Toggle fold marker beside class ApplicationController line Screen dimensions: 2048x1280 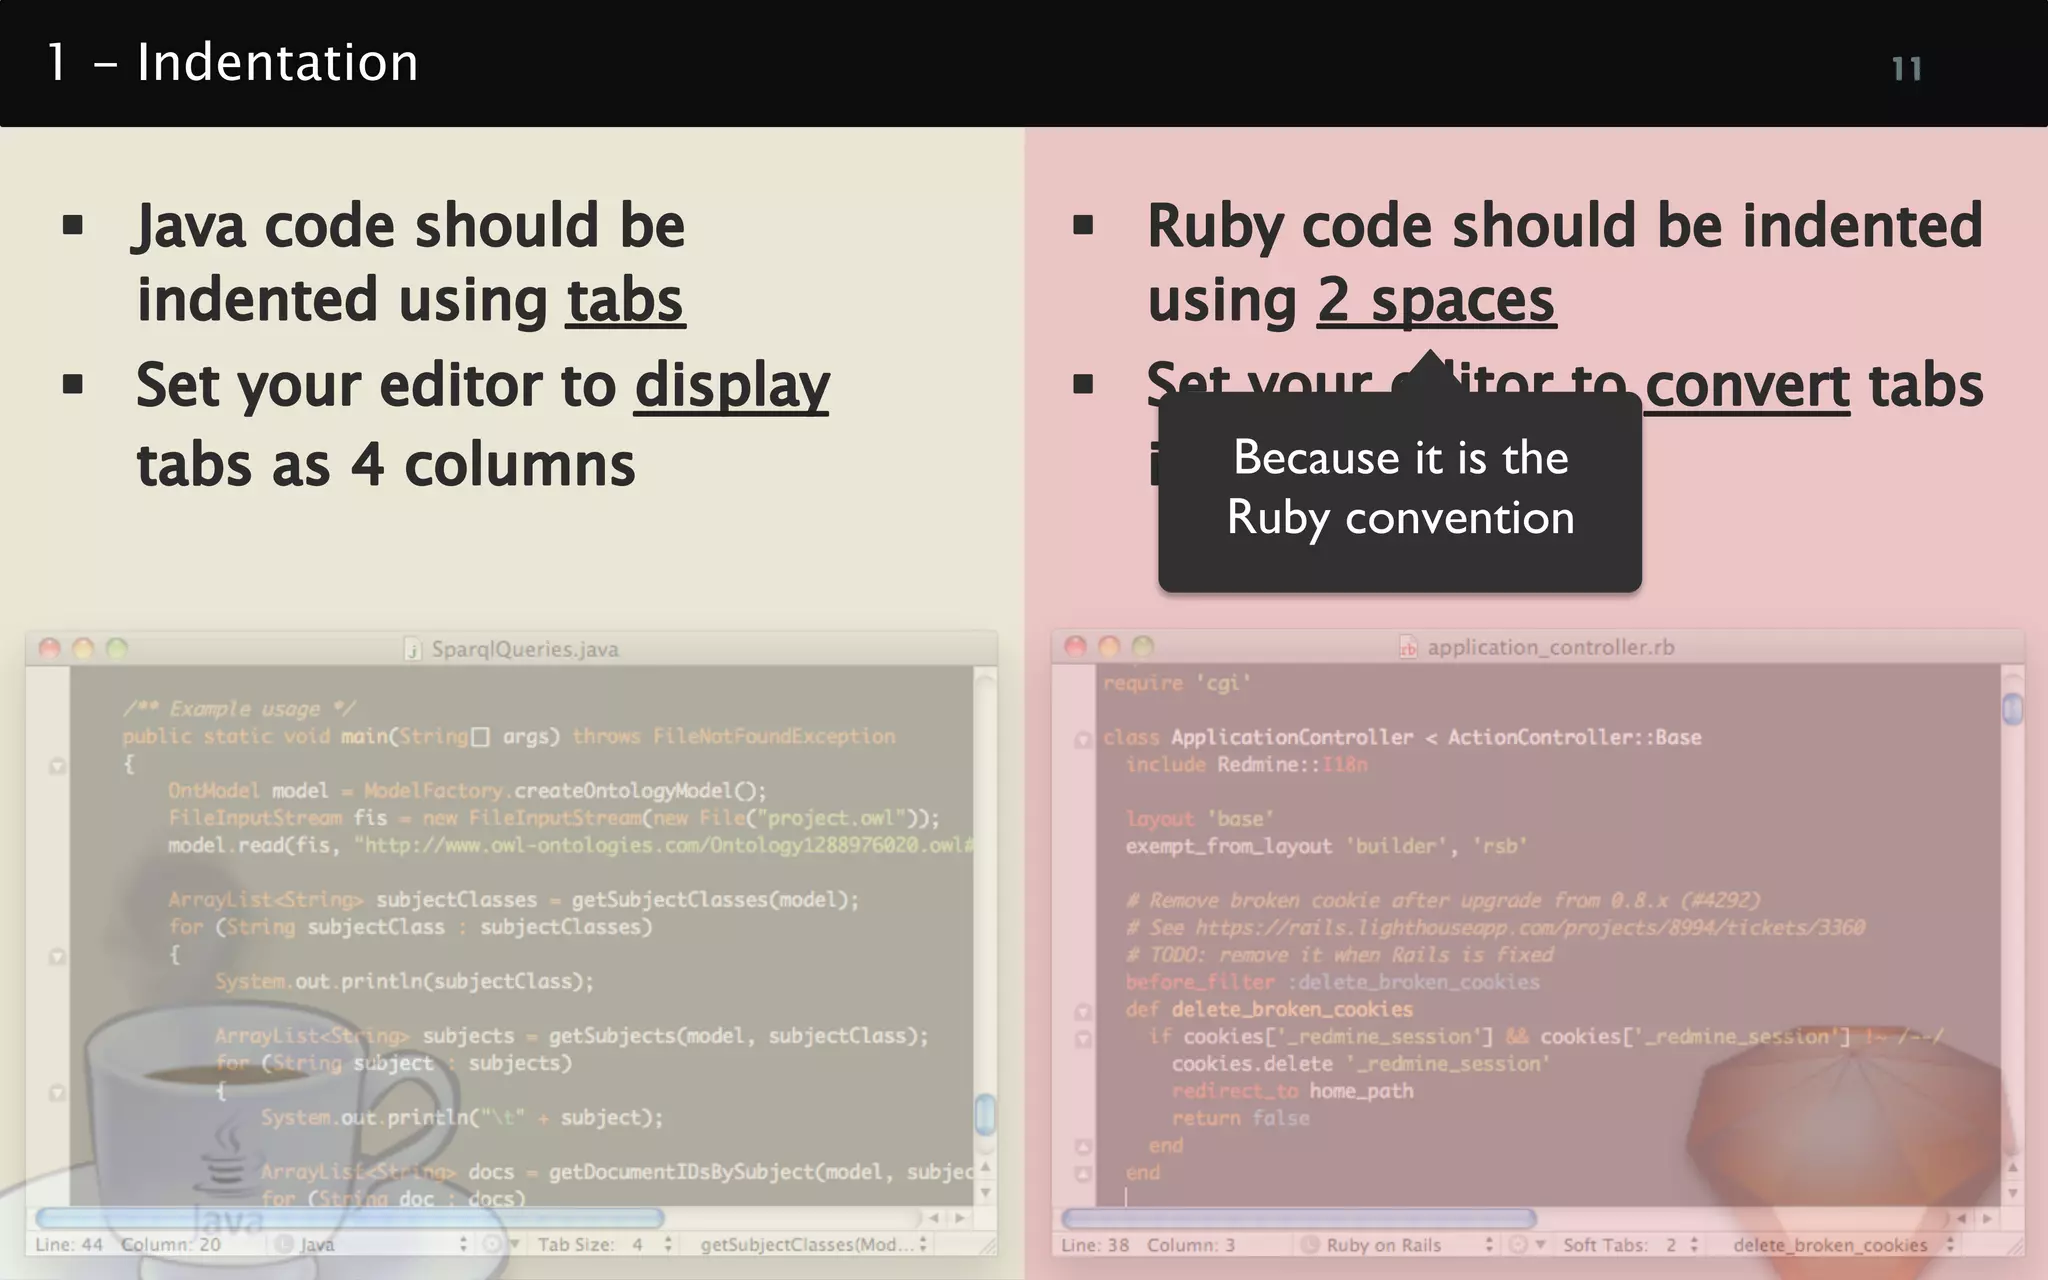[1082, 739]
